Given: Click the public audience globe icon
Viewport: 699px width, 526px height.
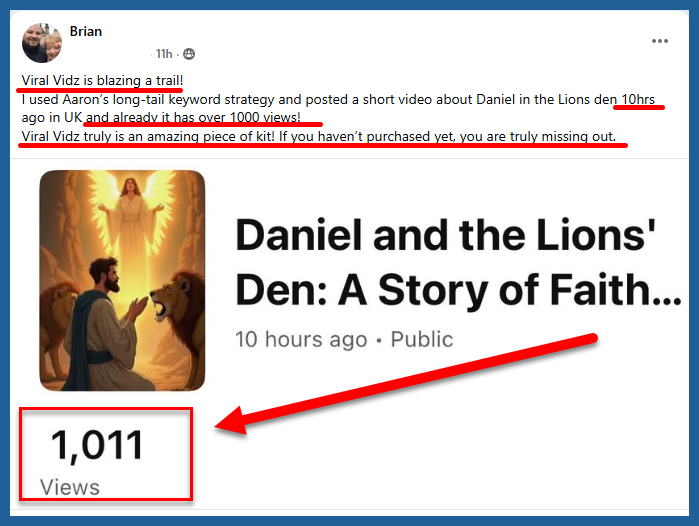Looking at the screenshot, I should tap(189, 54).
